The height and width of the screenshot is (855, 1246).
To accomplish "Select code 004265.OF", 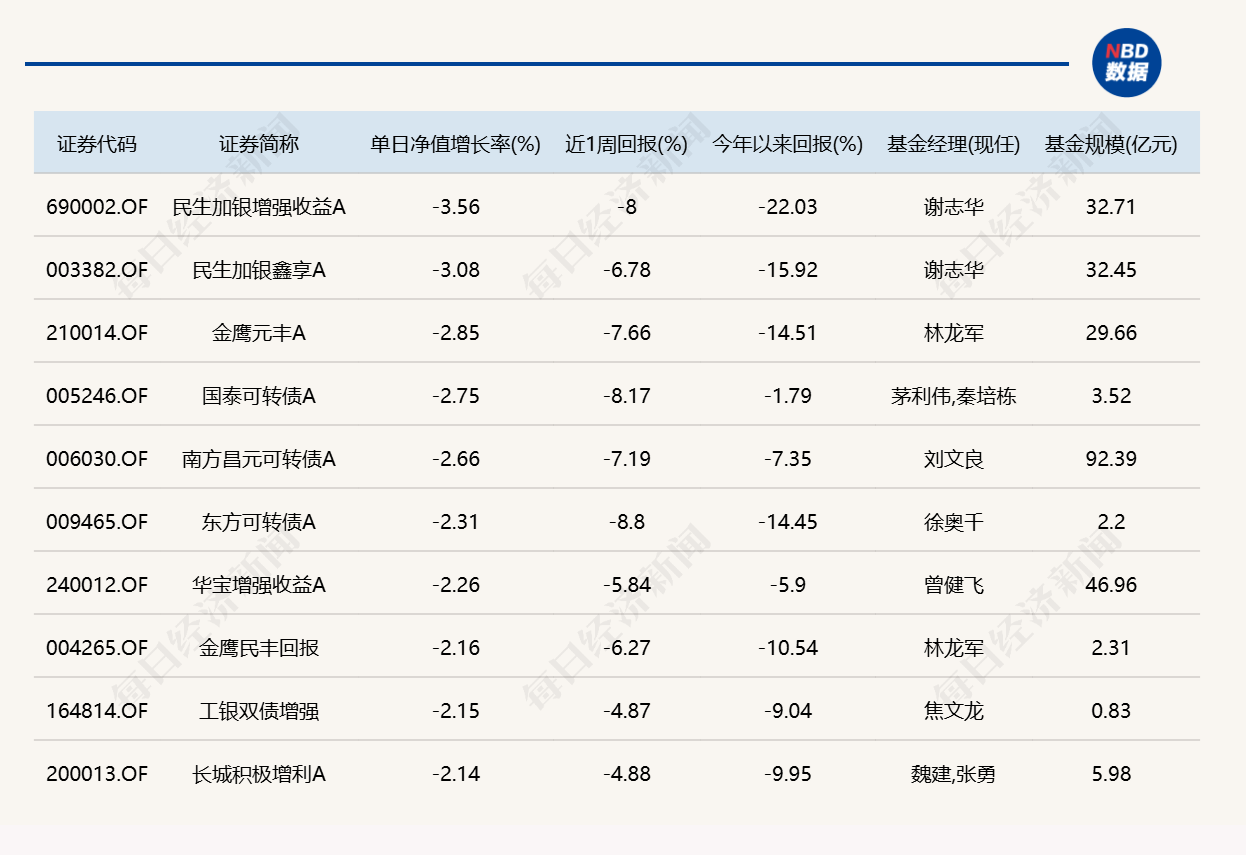I will coord(97,648).
